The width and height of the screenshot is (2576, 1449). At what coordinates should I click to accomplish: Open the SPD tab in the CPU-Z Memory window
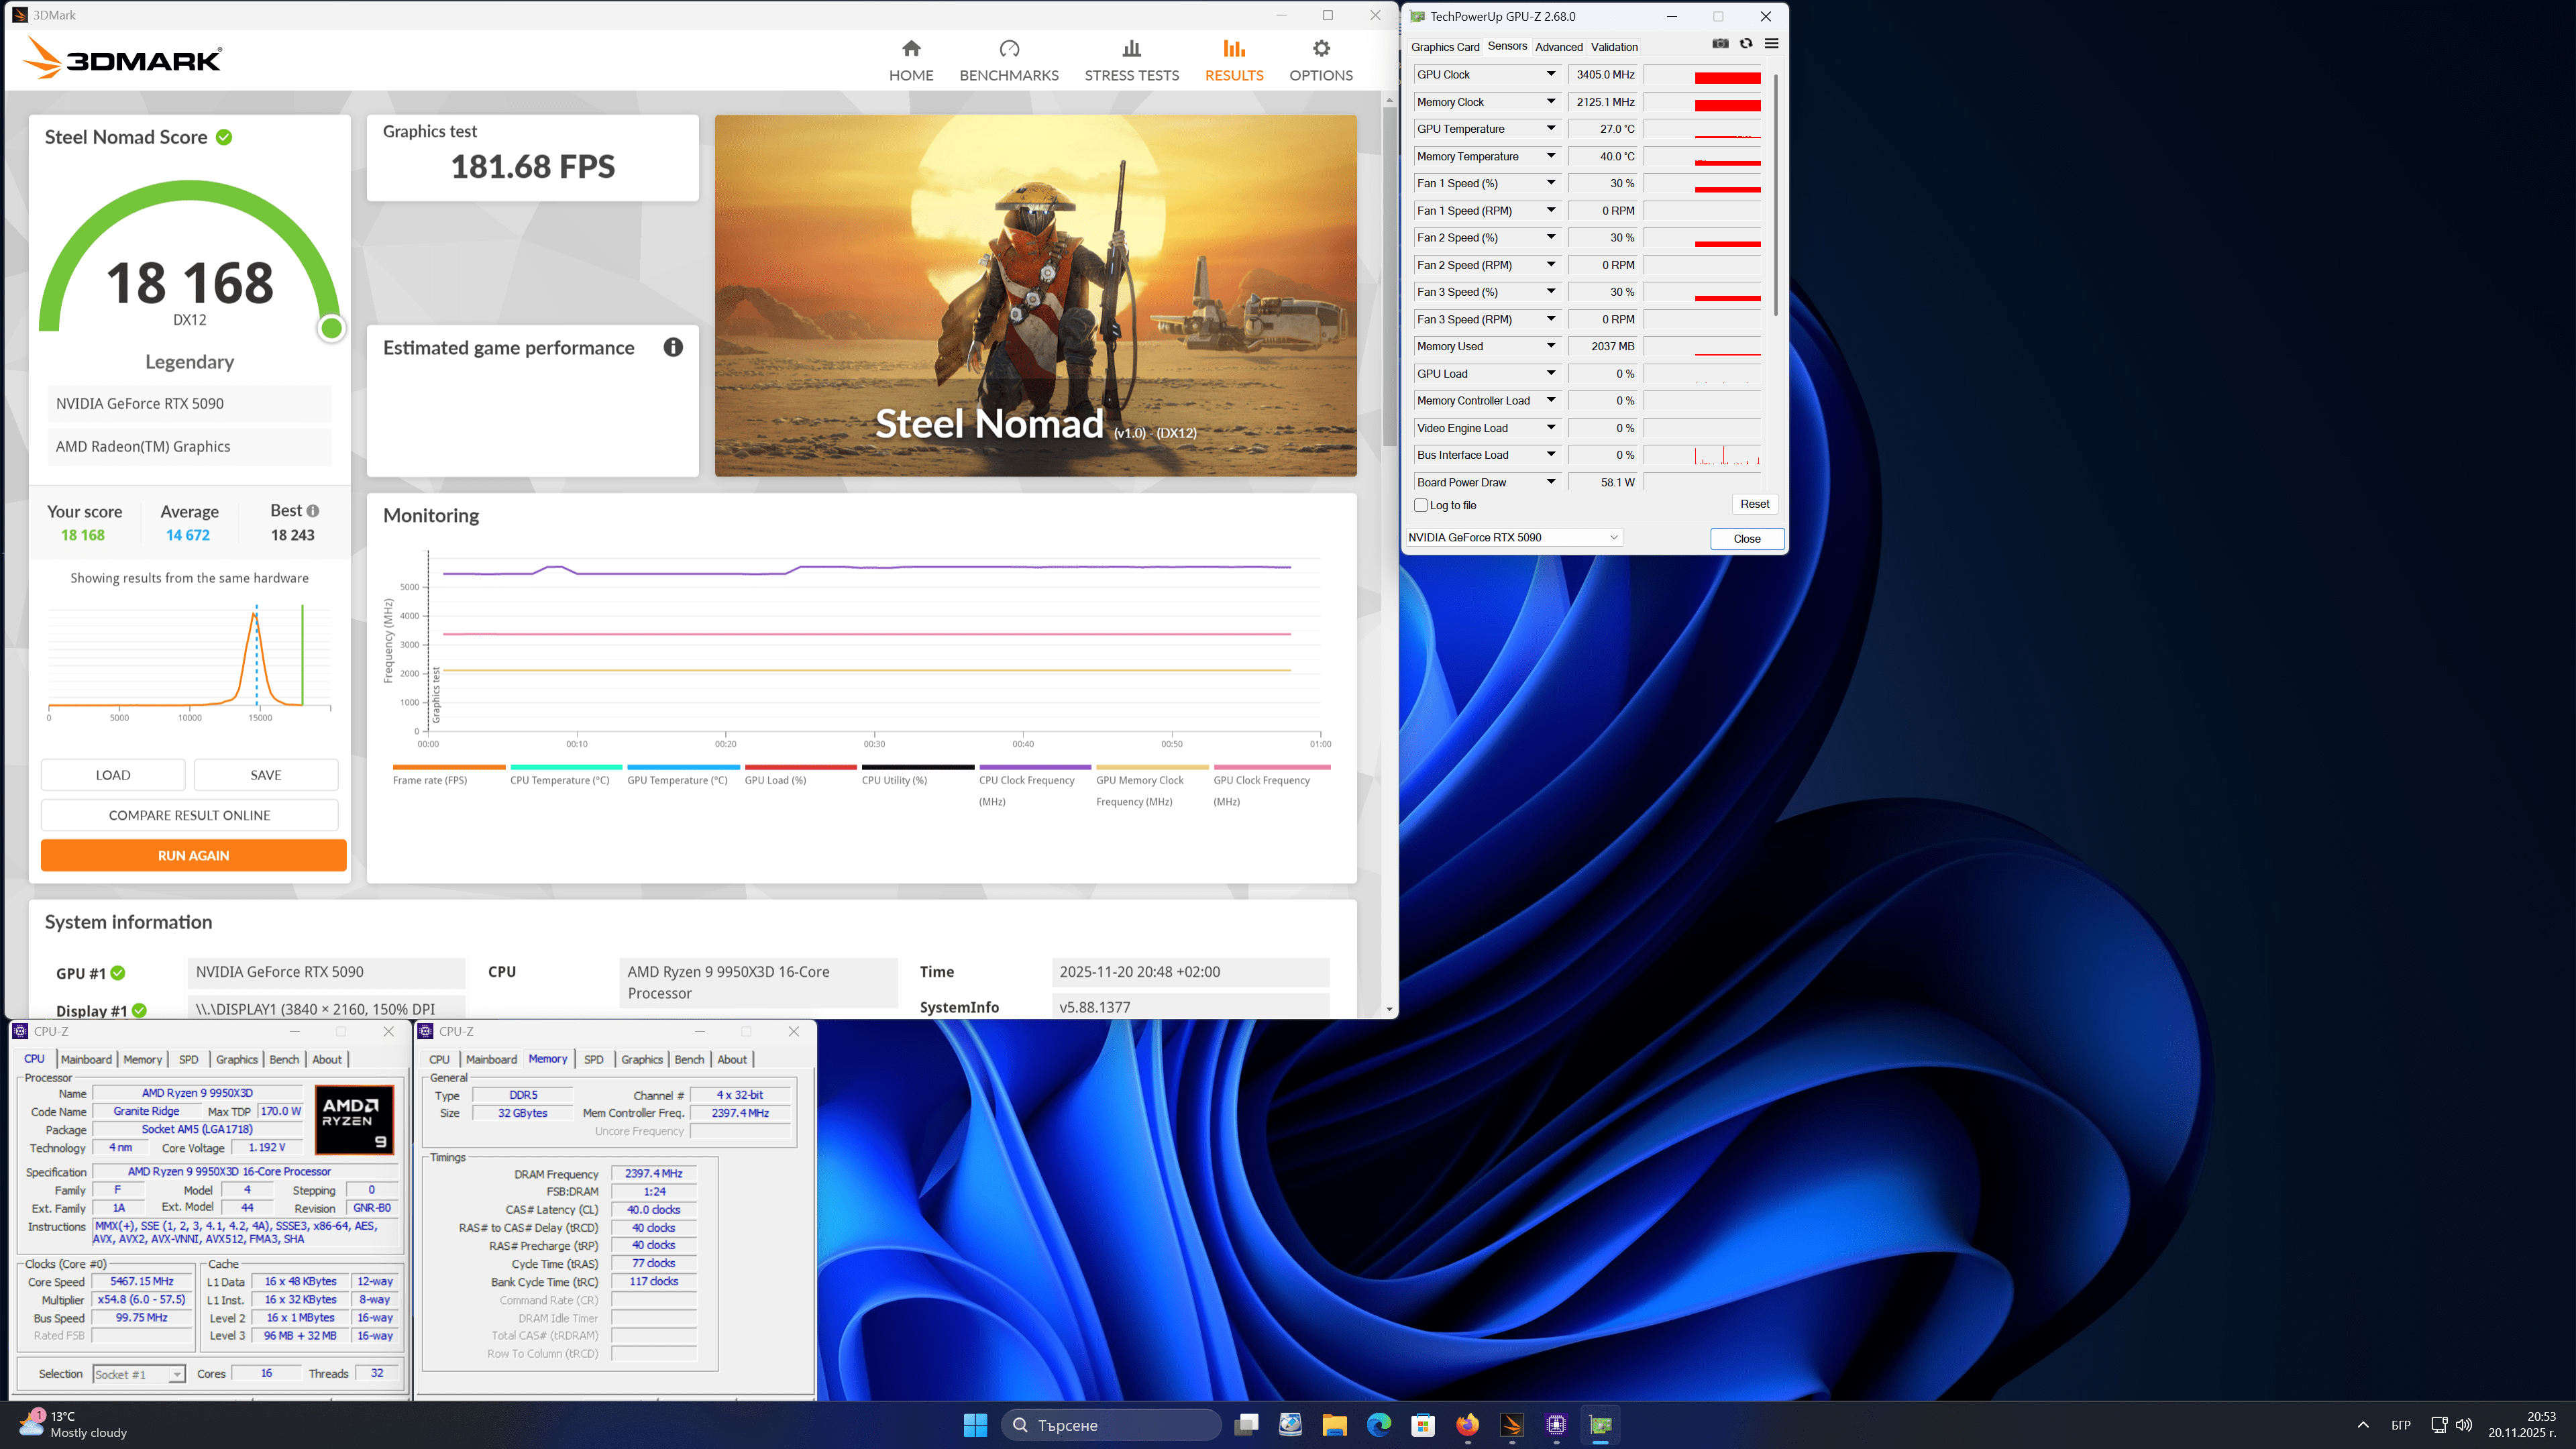pos(594,1060)
